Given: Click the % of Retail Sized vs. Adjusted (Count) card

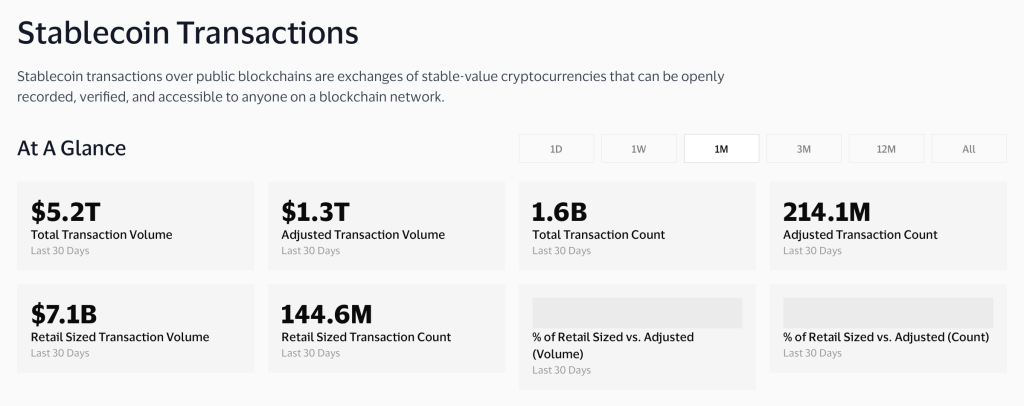Looking at the screenshot, I should pos(888,328).
